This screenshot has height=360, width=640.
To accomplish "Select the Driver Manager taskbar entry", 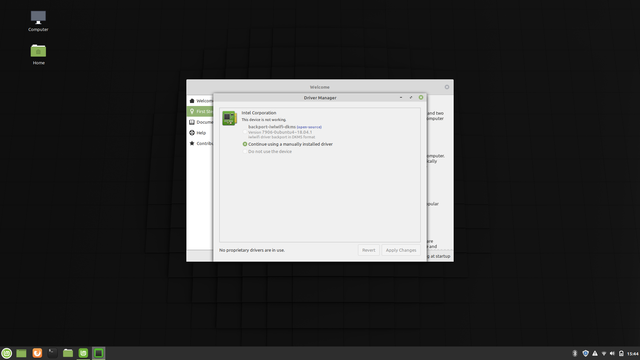I will pos(98,353).
